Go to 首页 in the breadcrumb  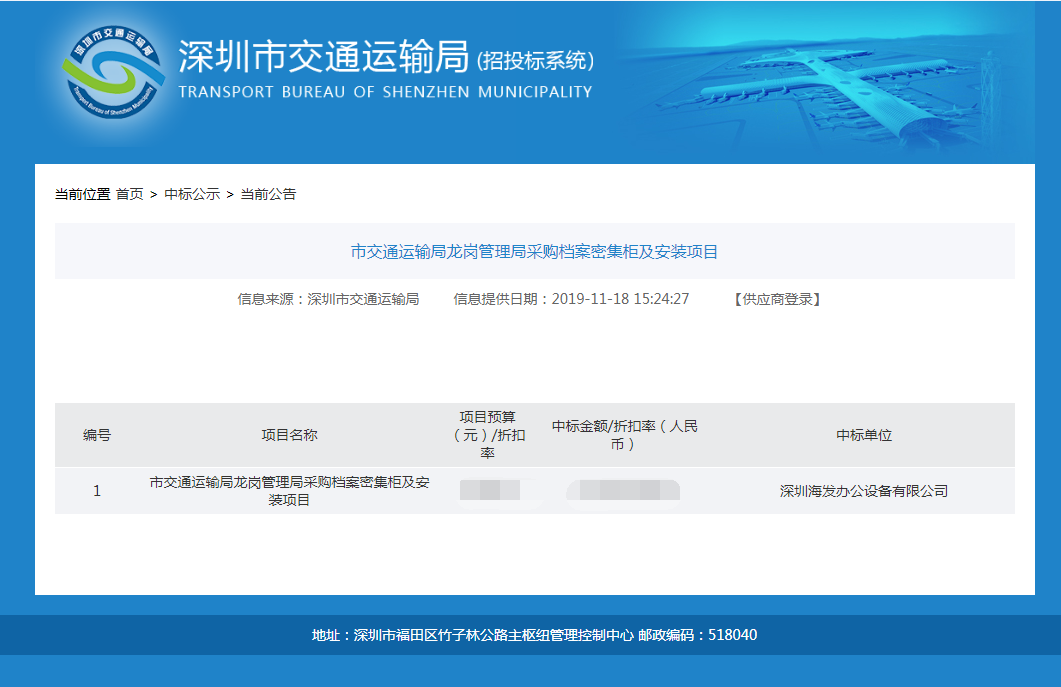pyautogui.click(x=129, y=194)
